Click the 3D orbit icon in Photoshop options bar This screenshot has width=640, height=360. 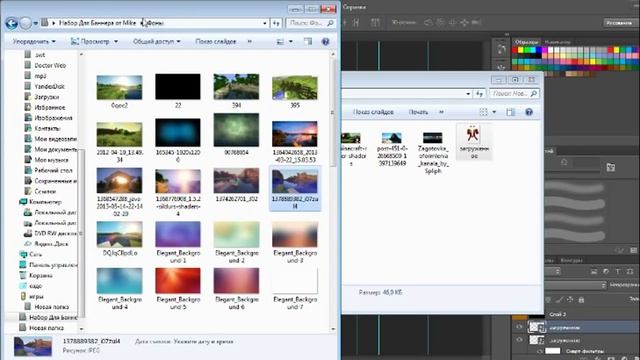pyautogui.click(x=428, y=23)
